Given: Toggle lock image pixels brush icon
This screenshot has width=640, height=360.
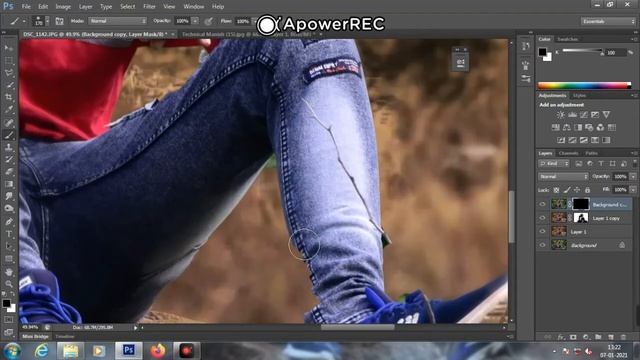Looking at the screenshot, I should click(x=567, y=190).
